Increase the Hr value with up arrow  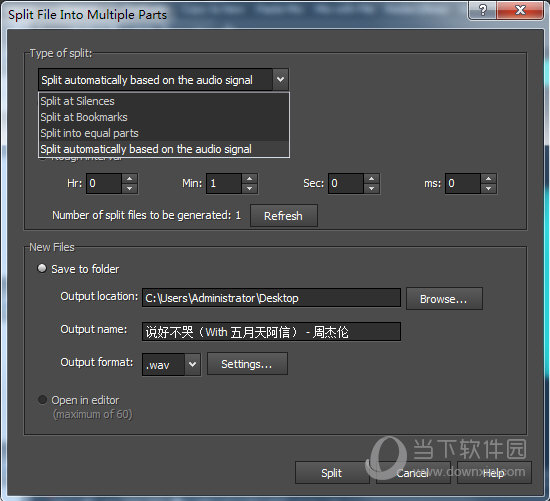point(129,179)
